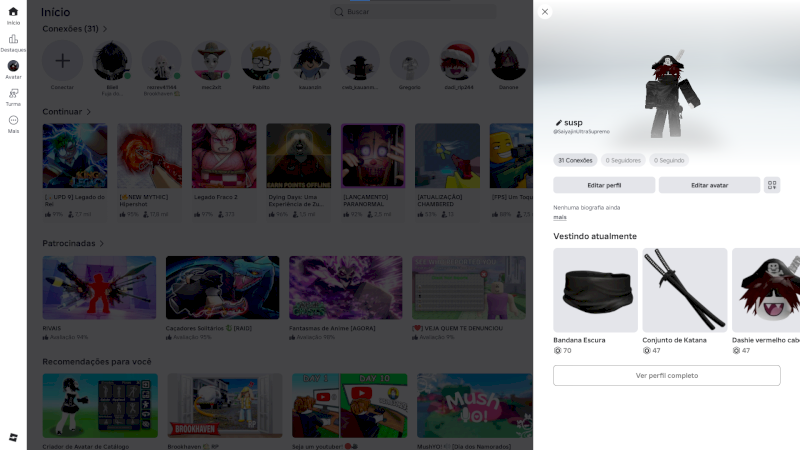Image resolution: width=800 pixels, height=450 pixels.
Task: Select the 0 Seguidores pill
Action: 623,160
